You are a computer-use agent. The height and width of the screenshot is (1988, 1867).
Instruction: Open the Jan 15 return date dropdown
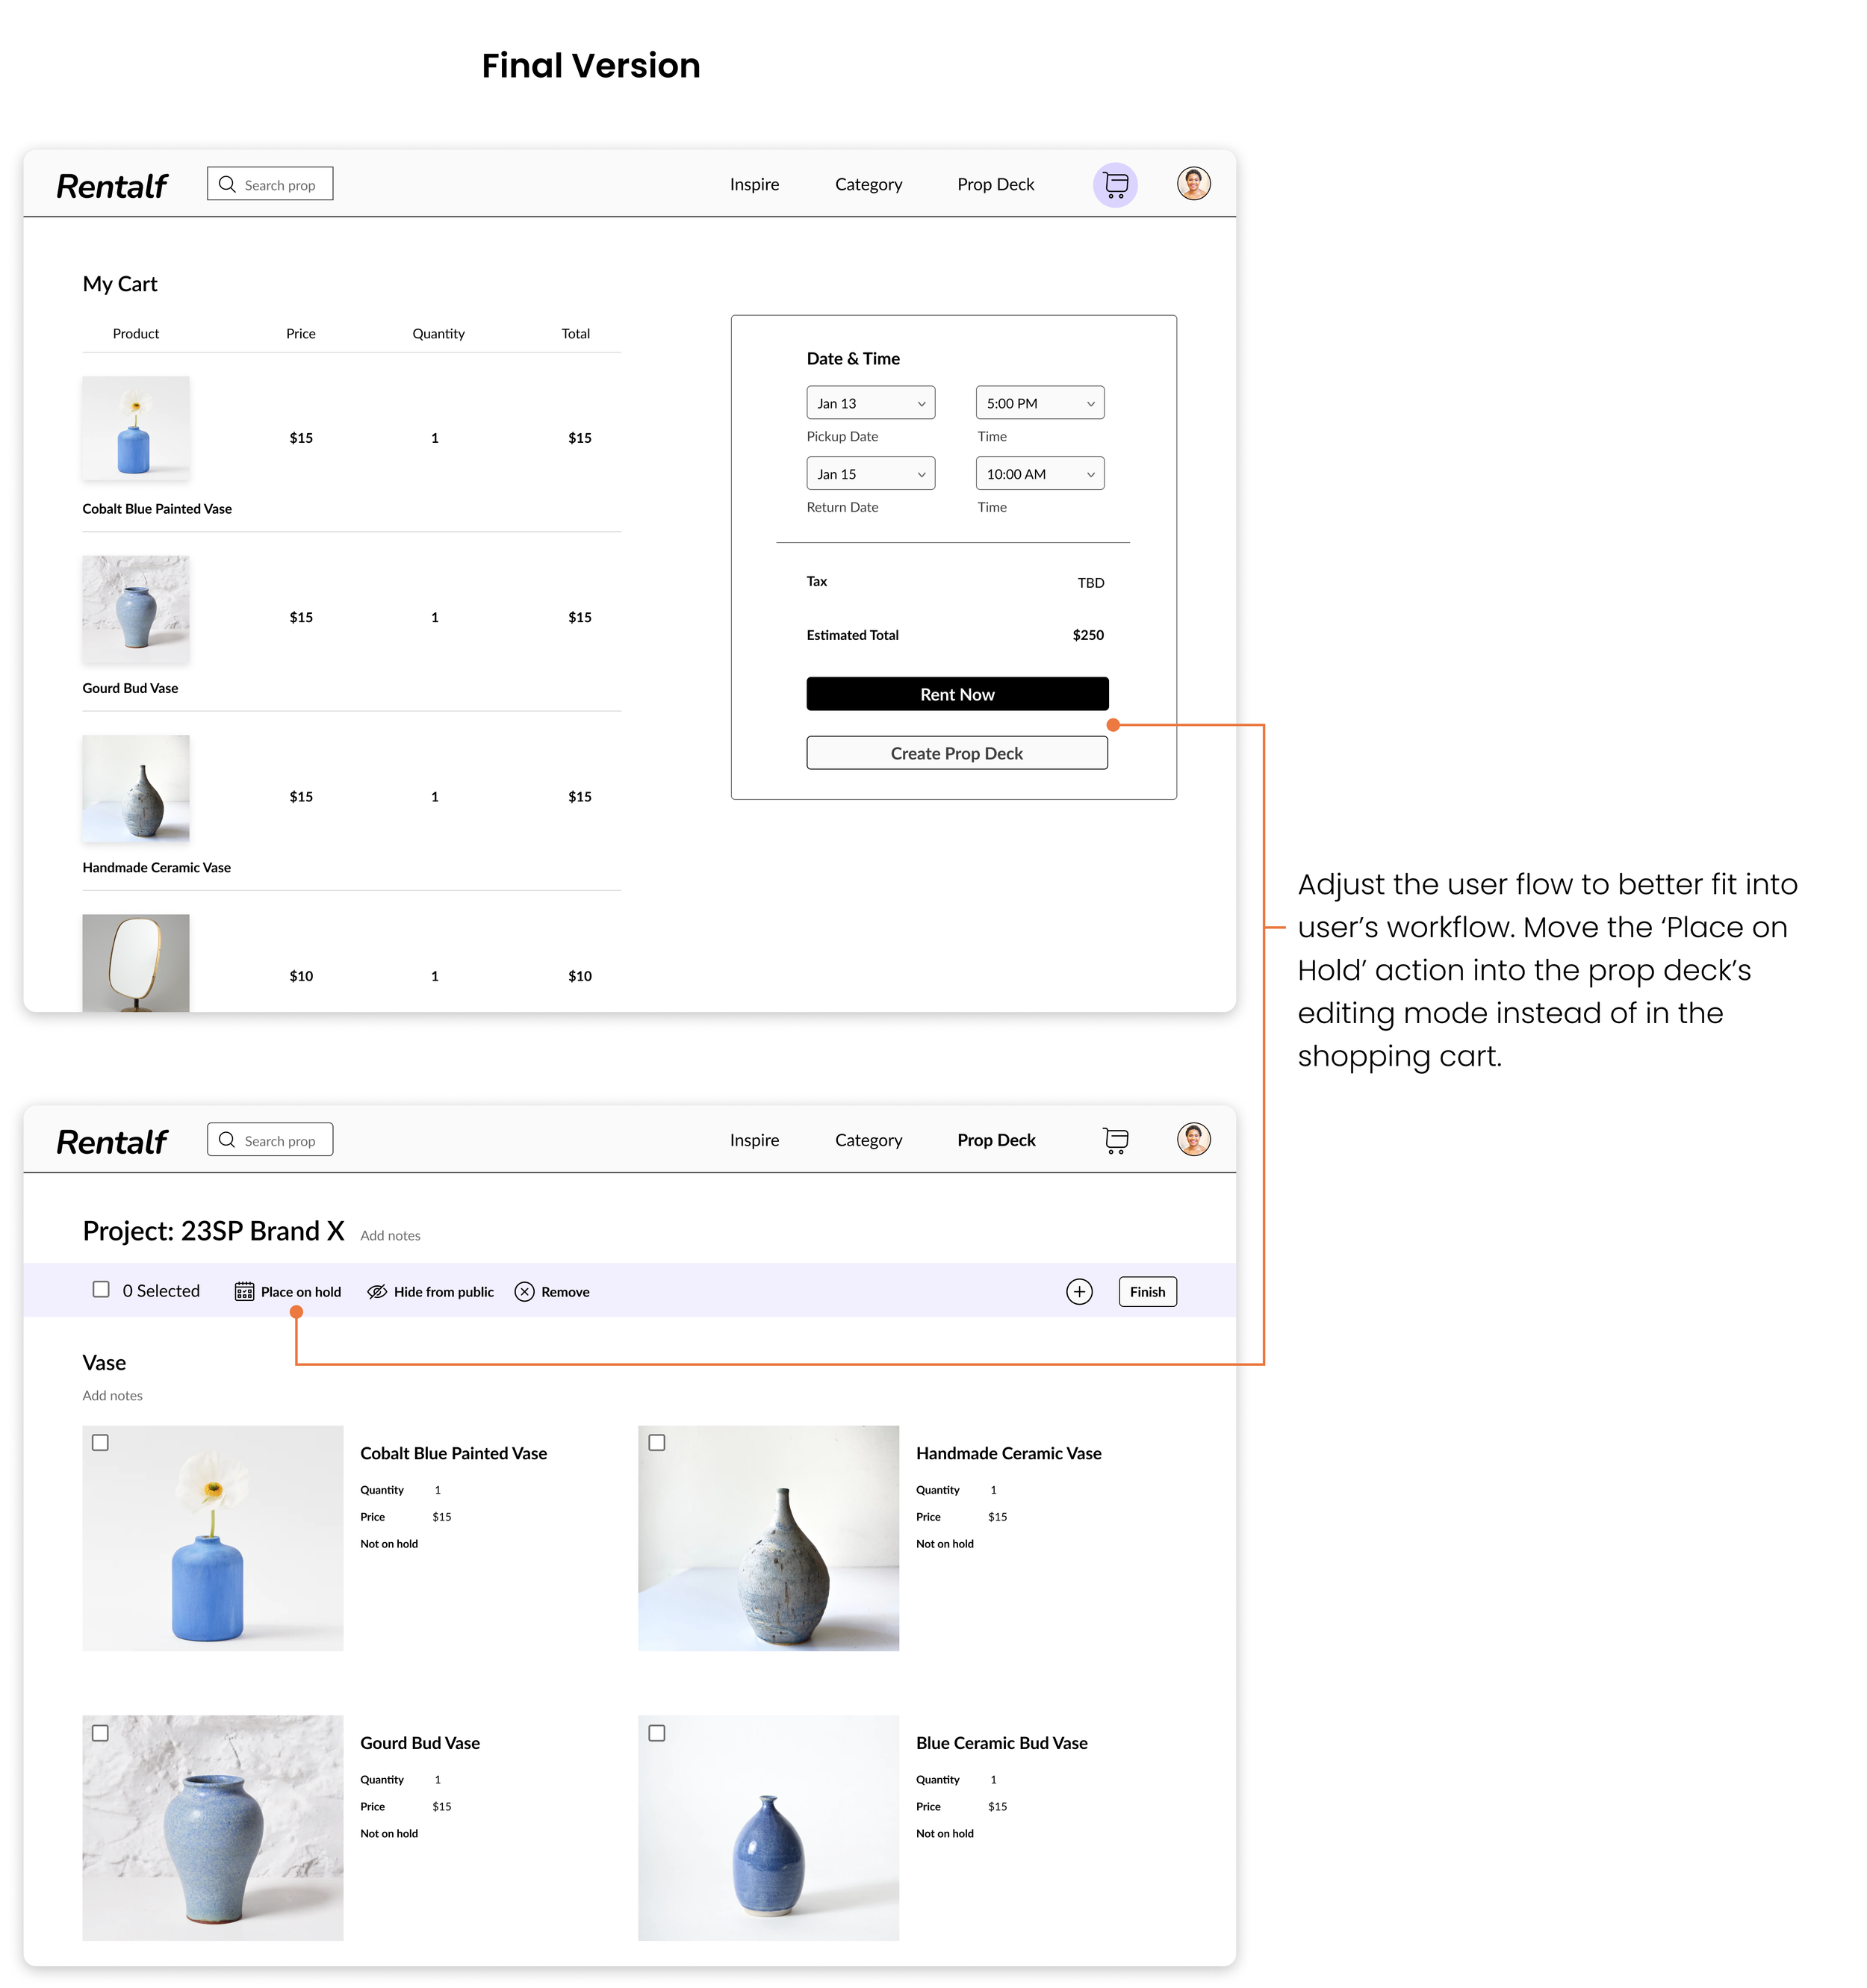pos(870,474)
